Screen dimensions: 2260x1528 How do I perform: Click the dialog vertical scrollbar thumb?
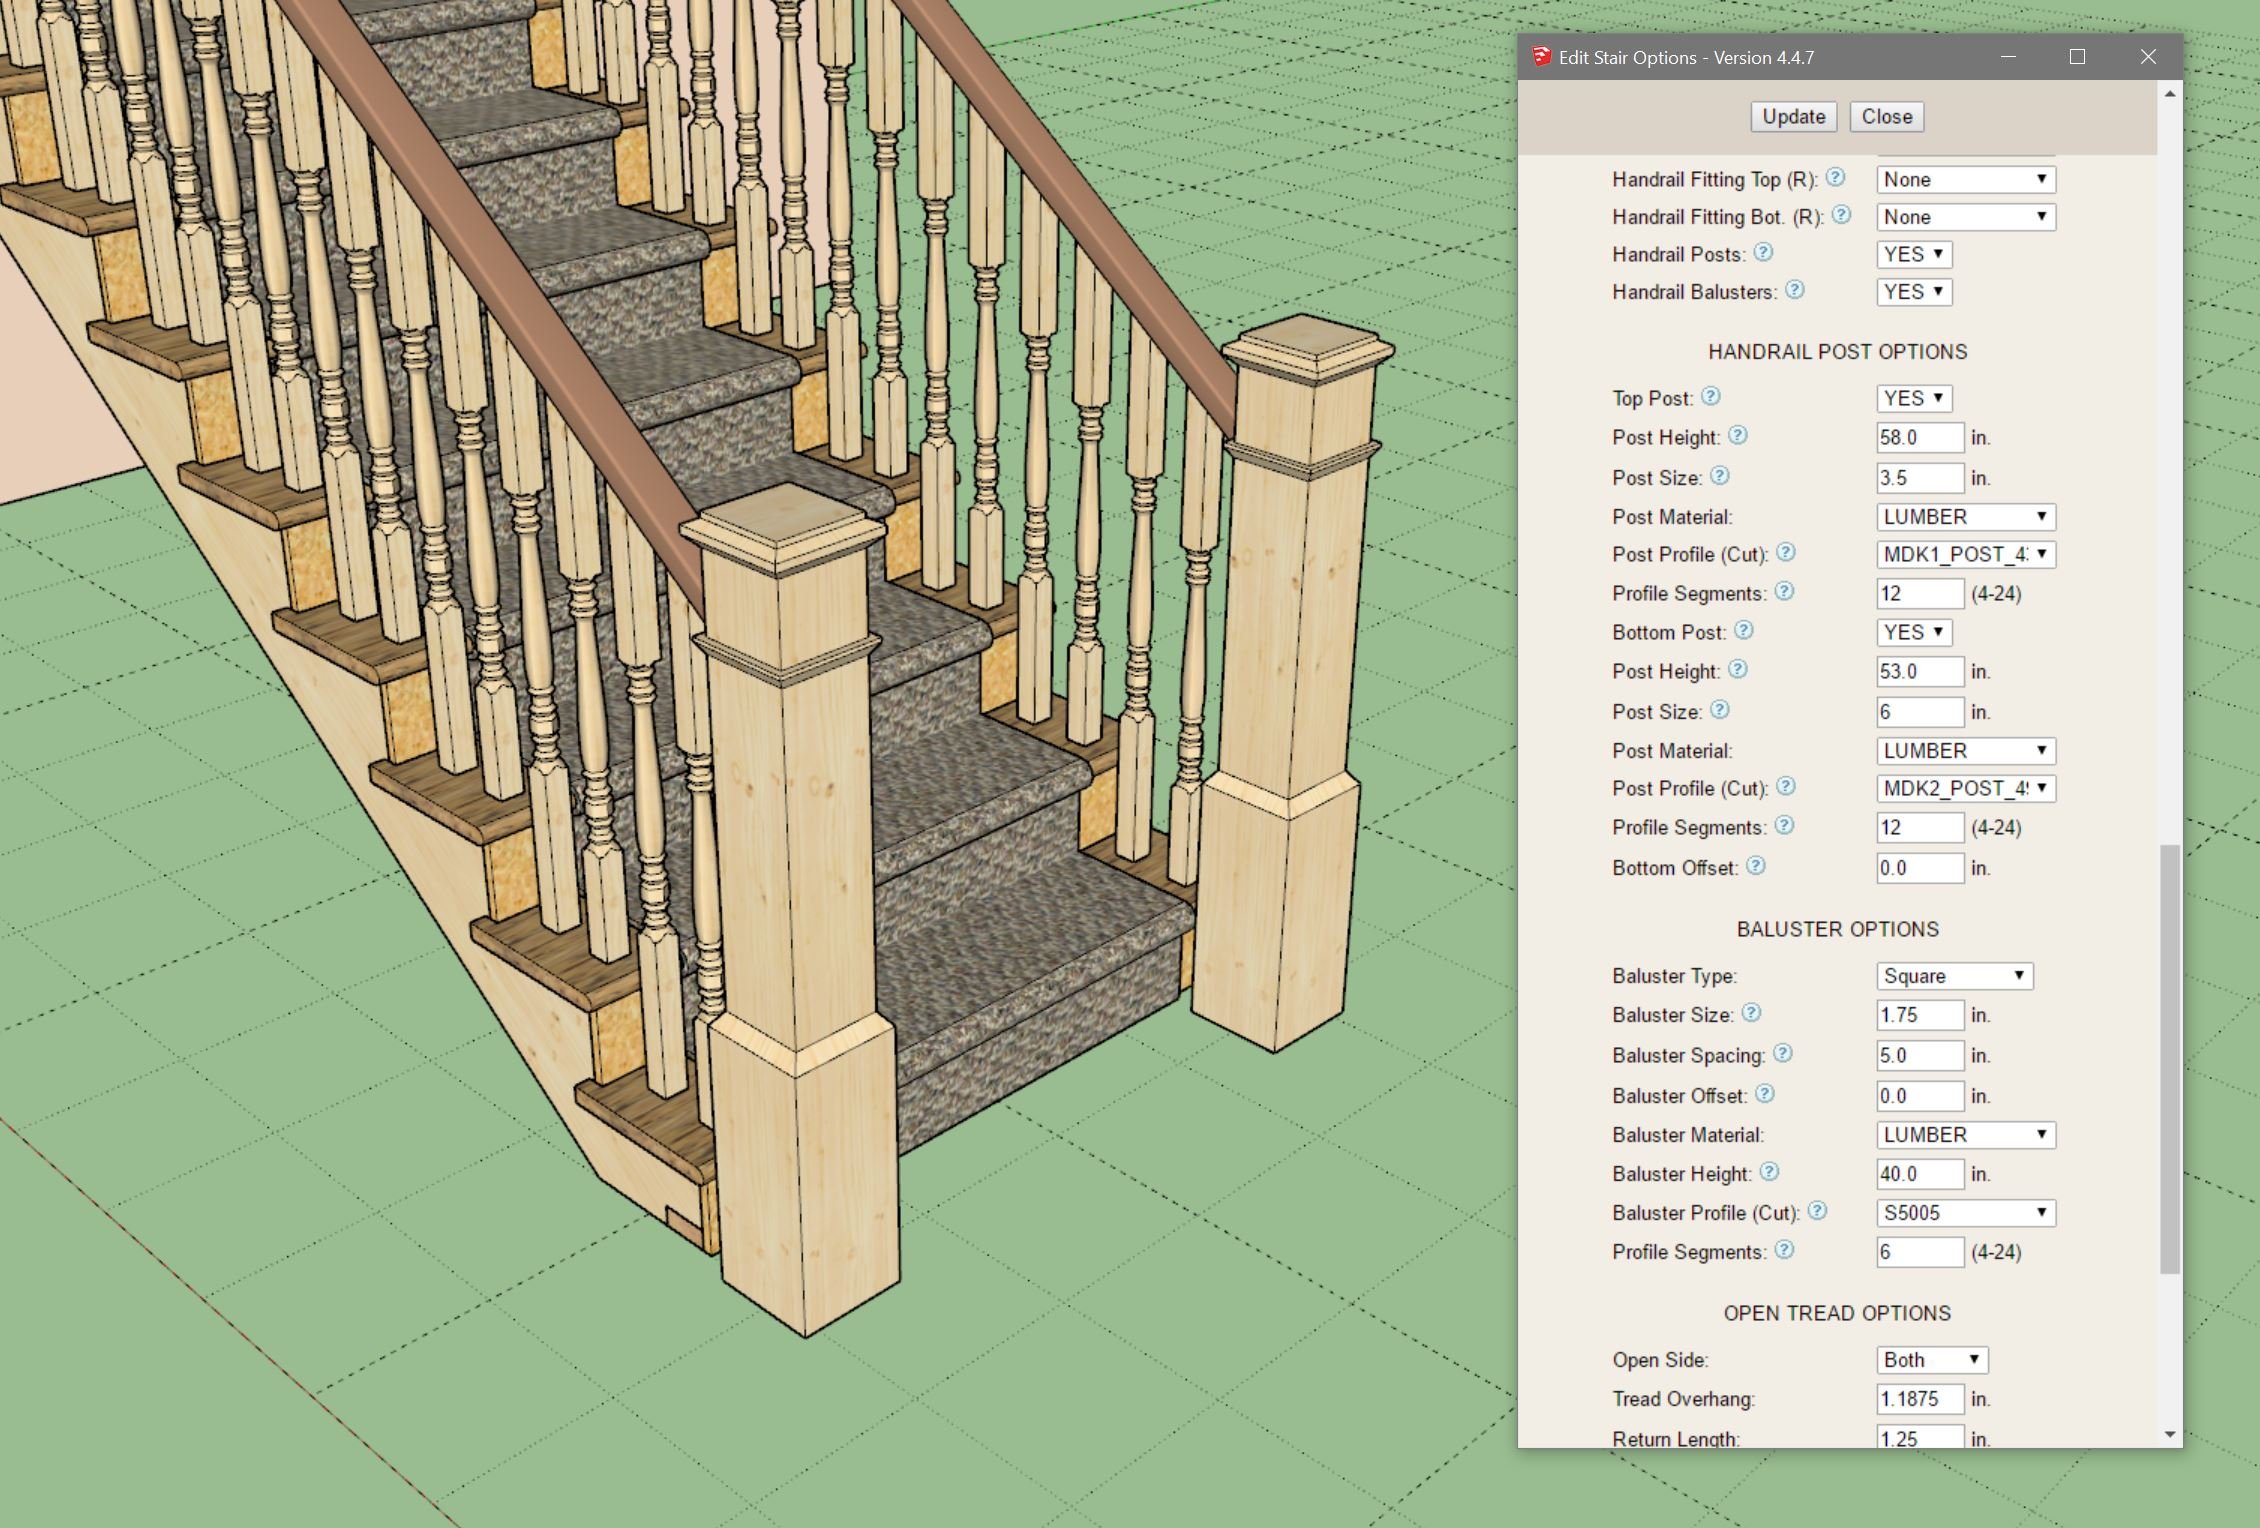click(x=2169, y=1059)
